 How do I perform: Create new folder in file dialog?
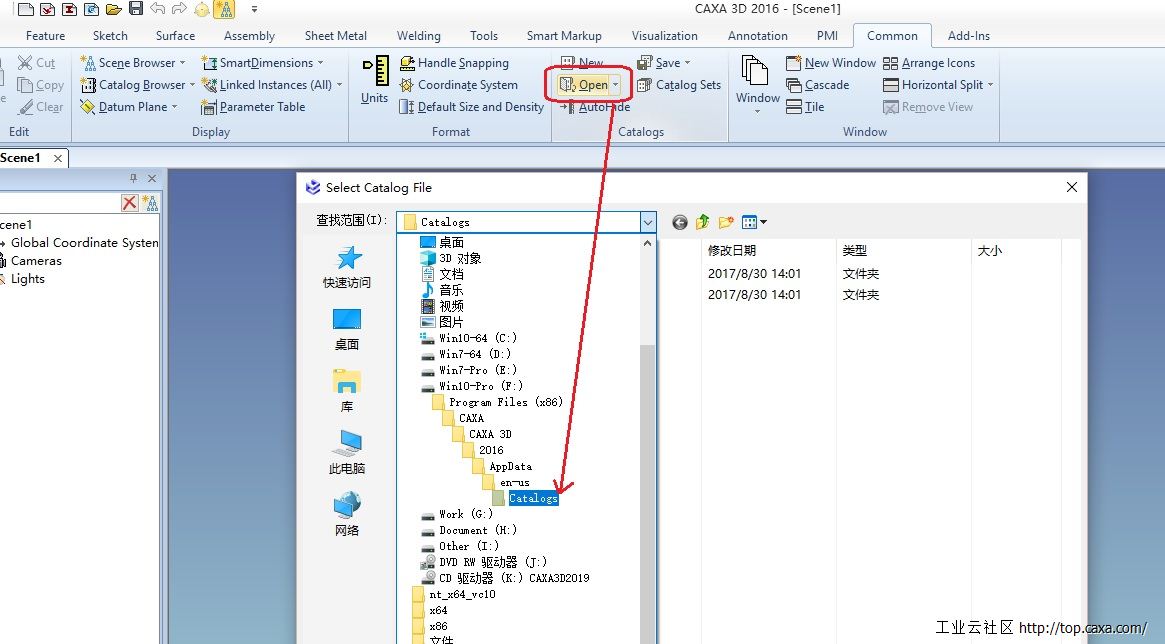[726, 222]
